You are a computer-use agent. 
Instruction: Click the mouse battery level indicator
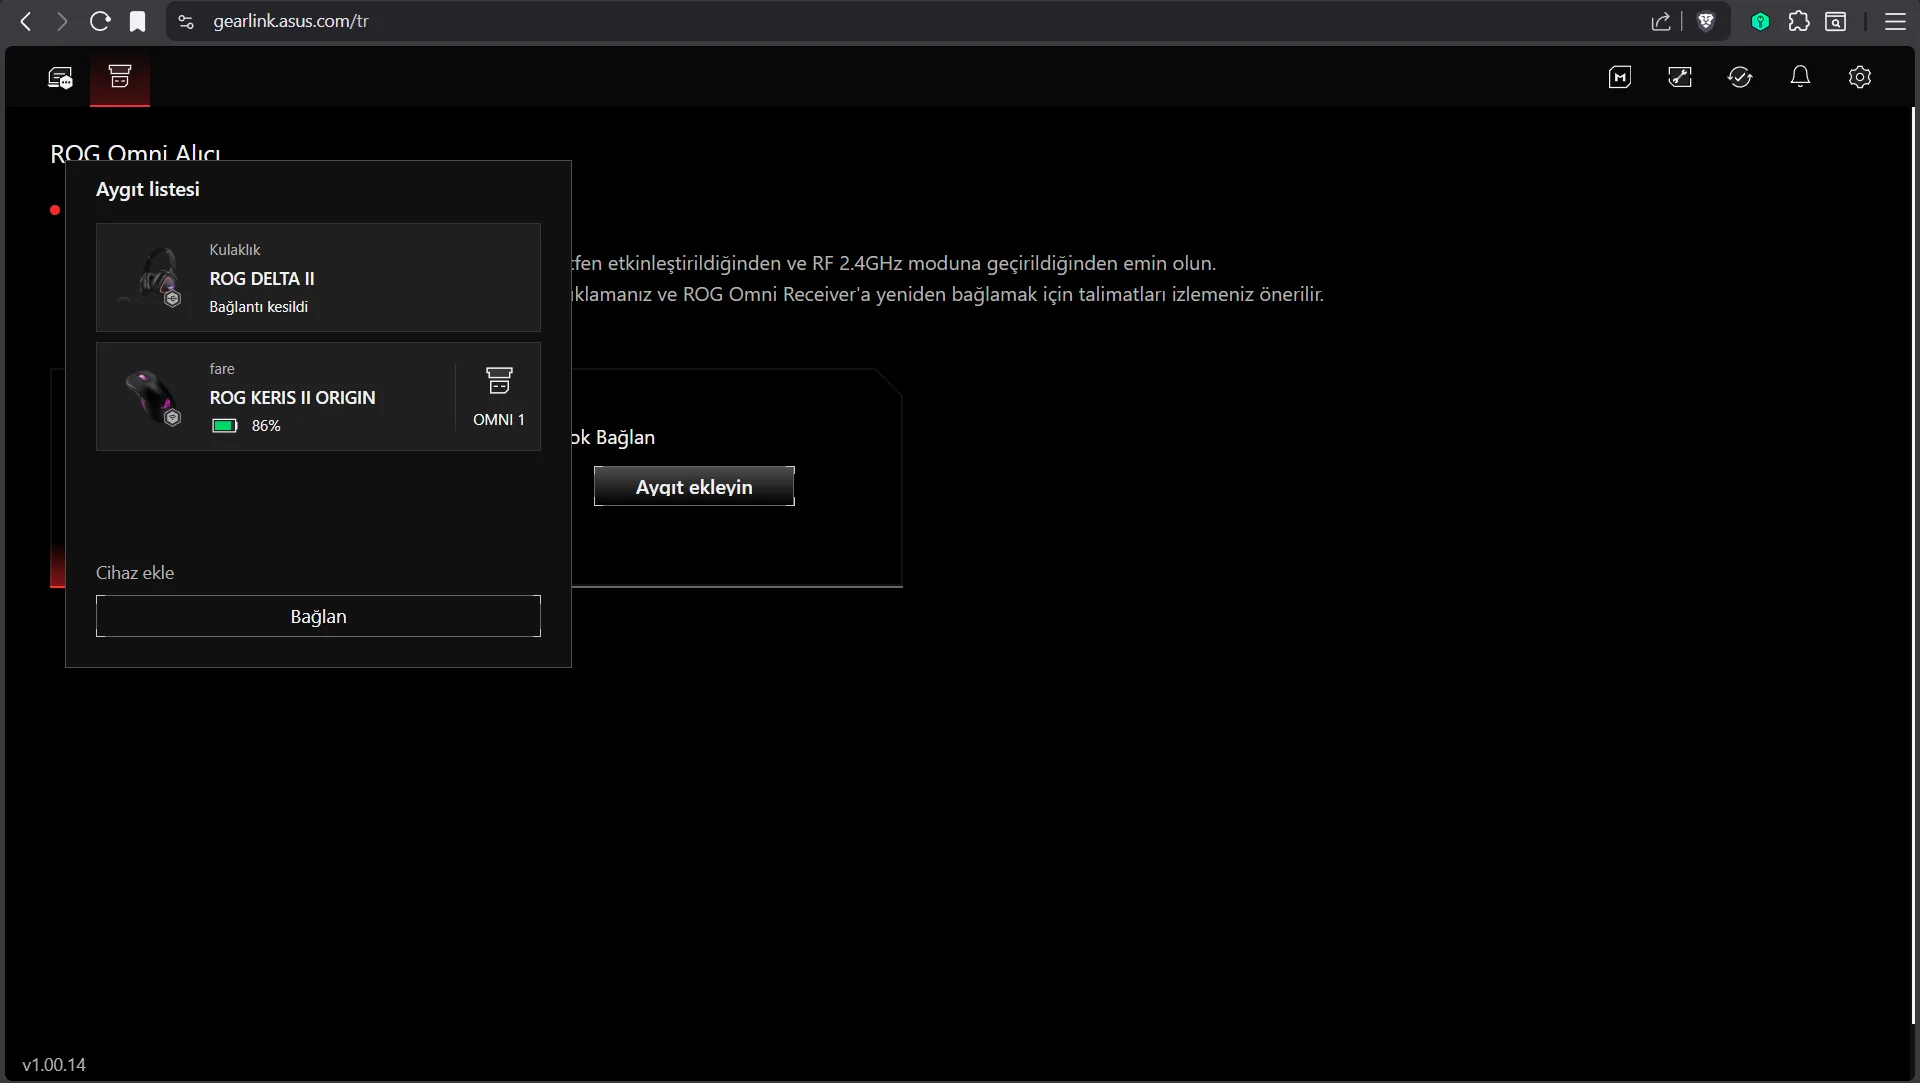click(225, 426)
